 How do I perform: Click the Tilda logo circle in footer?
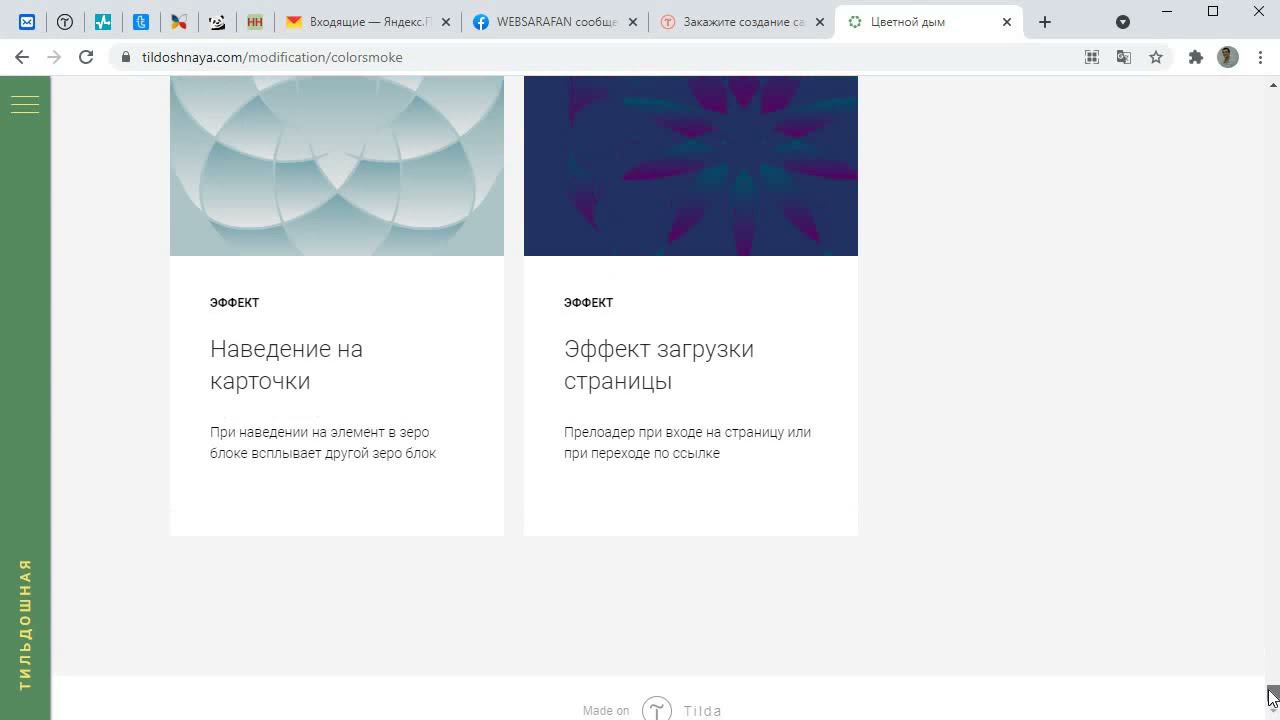point(656,709)
